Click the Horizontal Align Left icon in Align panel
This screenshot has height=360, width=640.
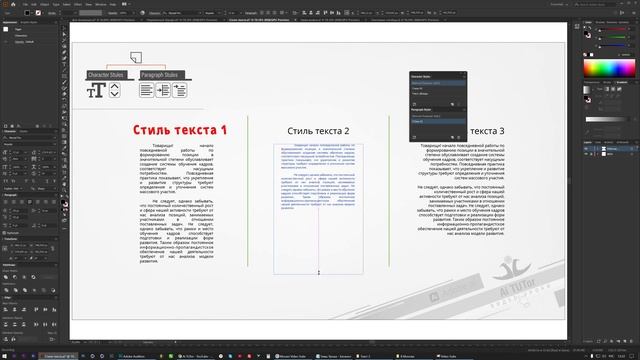click(6, 310)
